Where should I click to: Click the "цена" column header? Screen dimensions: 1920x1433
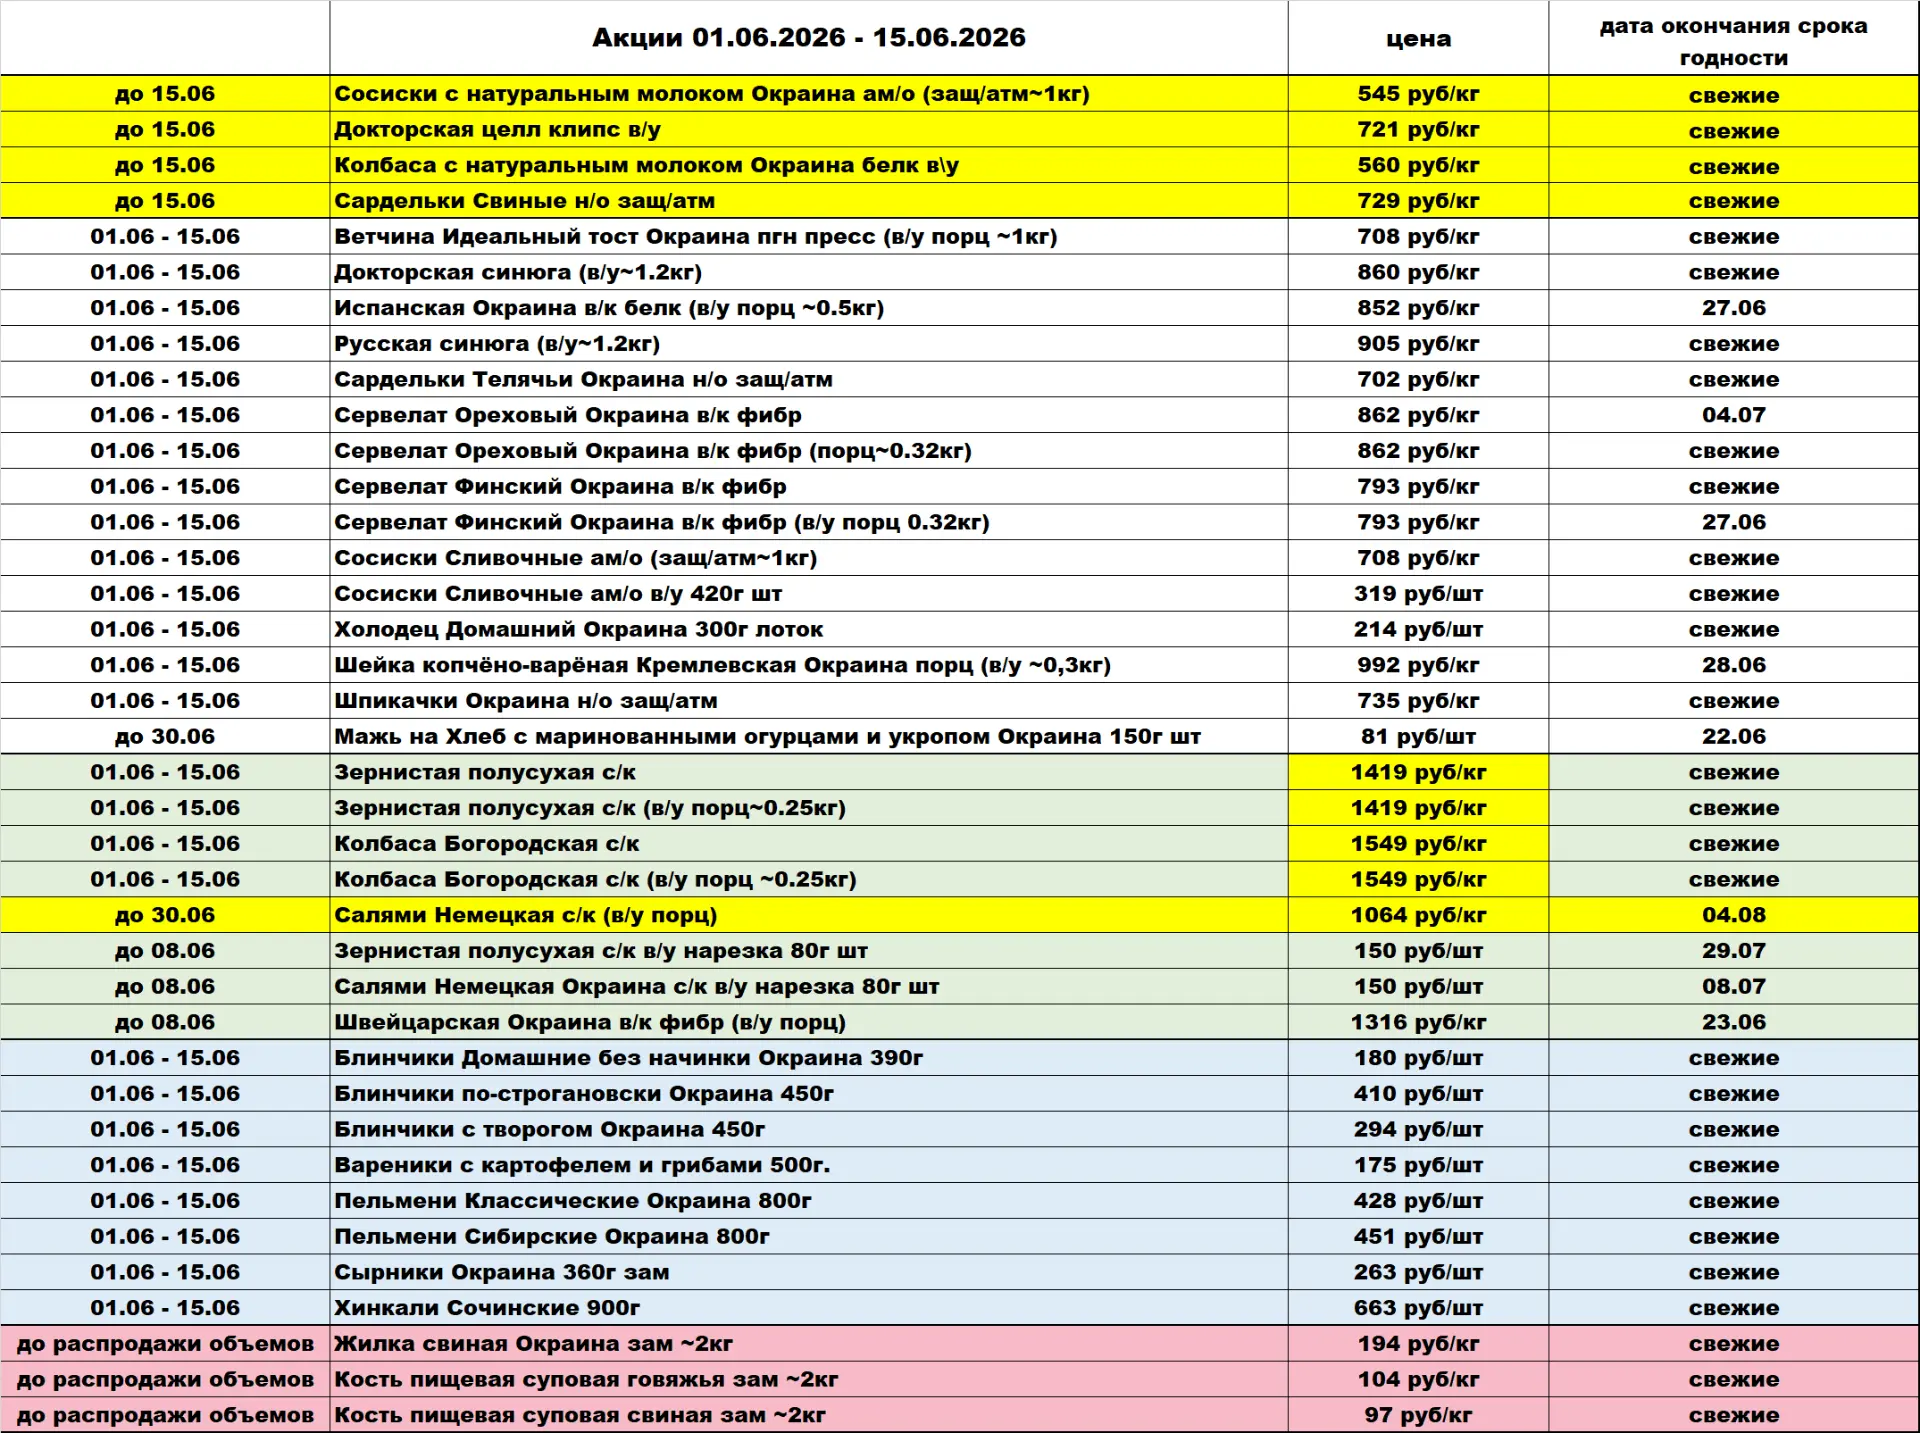(1418, 39)
